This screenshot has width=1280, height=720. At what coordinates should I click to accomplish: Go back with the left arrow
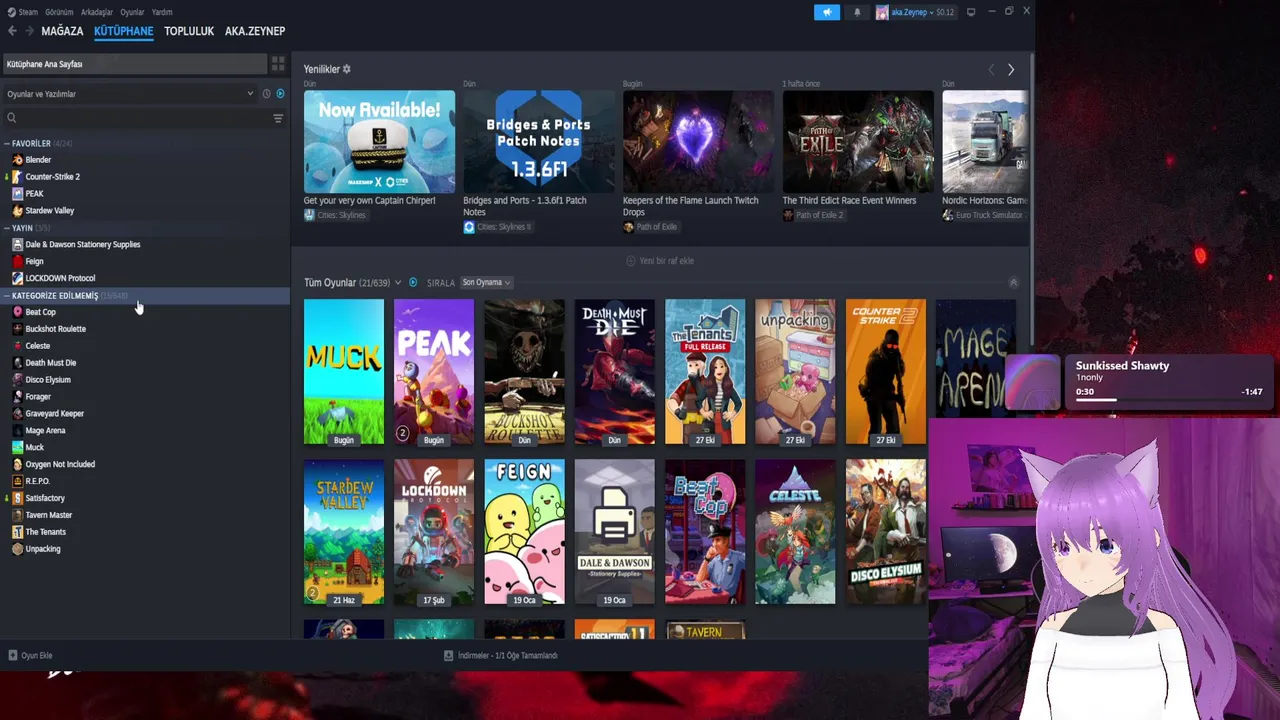pyautogui.click(x=12, y=31)
